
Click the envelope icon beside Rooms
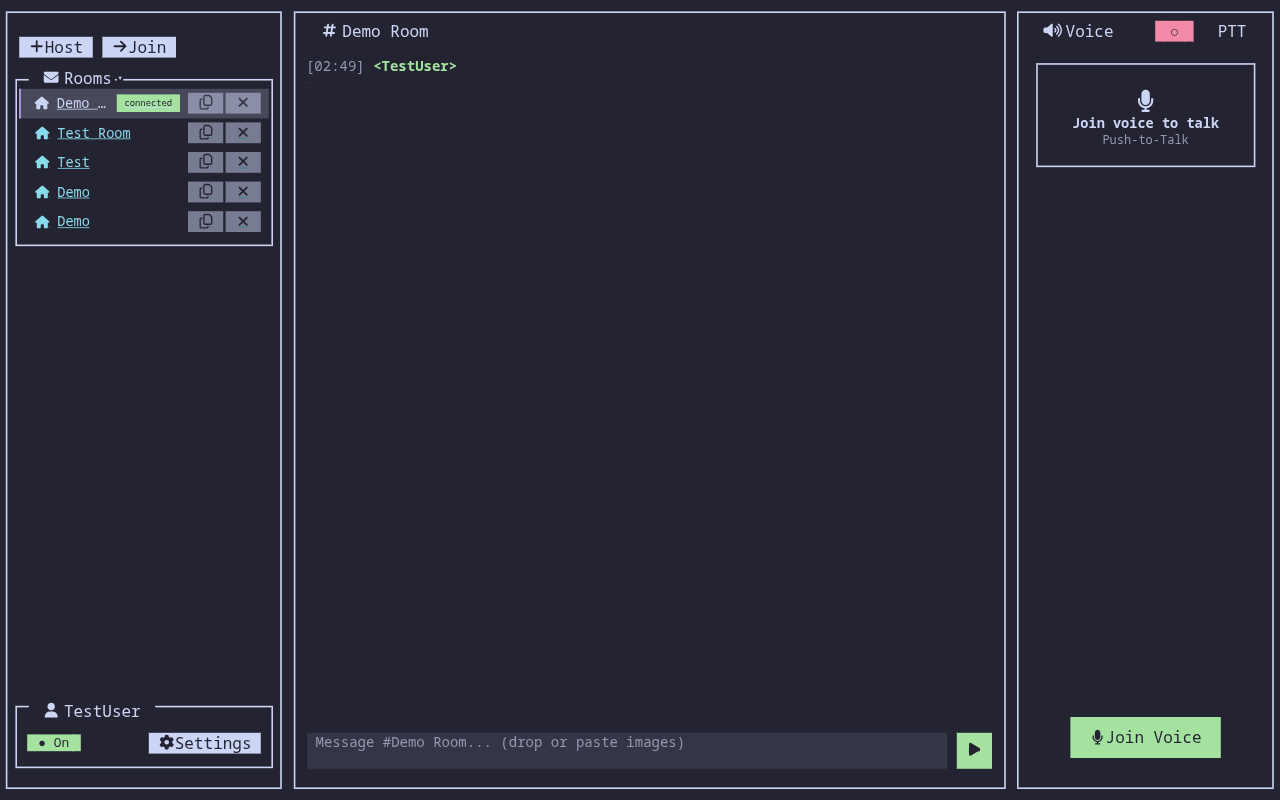click(51, 77)
